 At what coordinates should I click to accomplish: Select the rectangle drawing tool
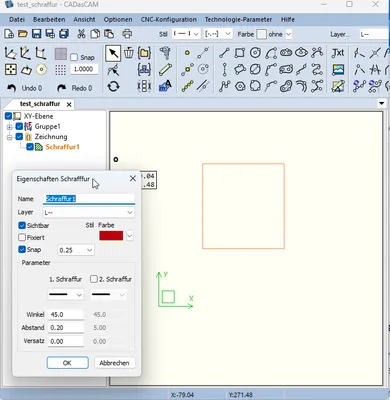pyautogui.click(x=240, y=53)
